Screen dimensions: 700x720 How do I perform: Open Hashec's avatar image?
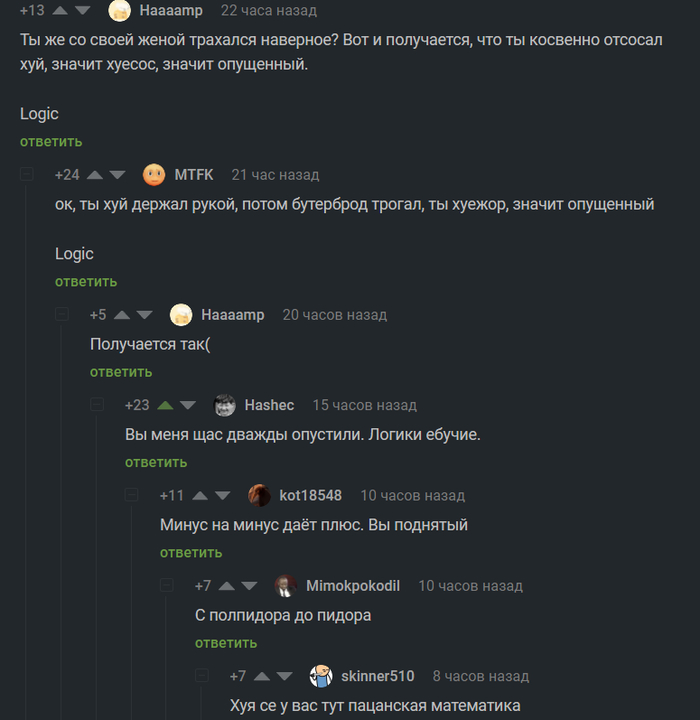pyautogui.click(x=225, y=405)
